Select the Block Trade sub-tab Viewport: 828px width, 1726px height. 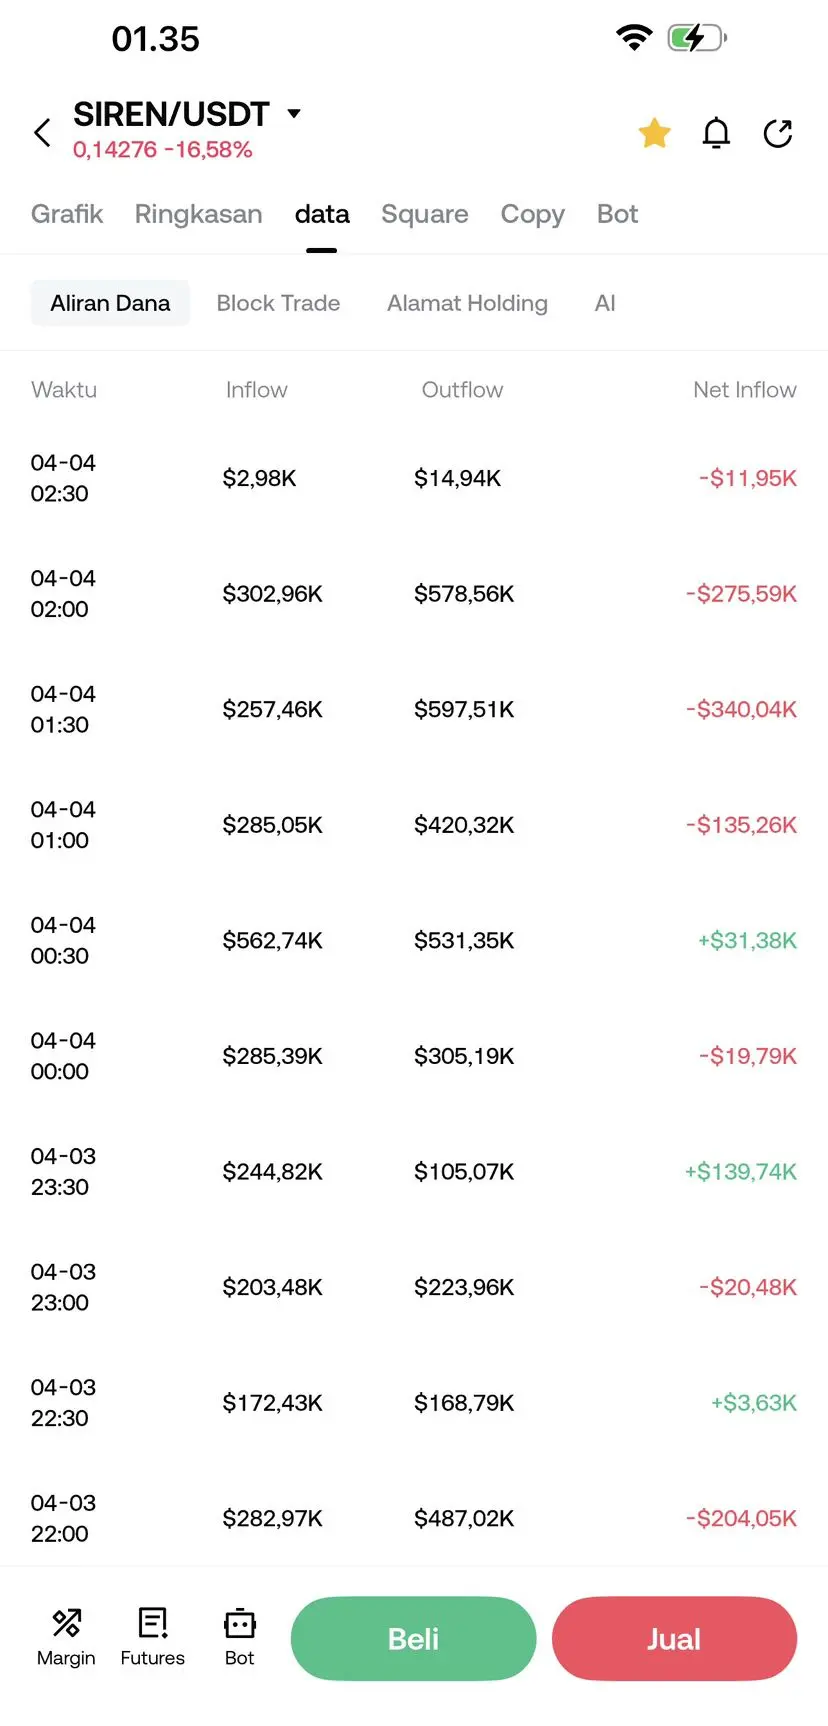coord(278,303)
